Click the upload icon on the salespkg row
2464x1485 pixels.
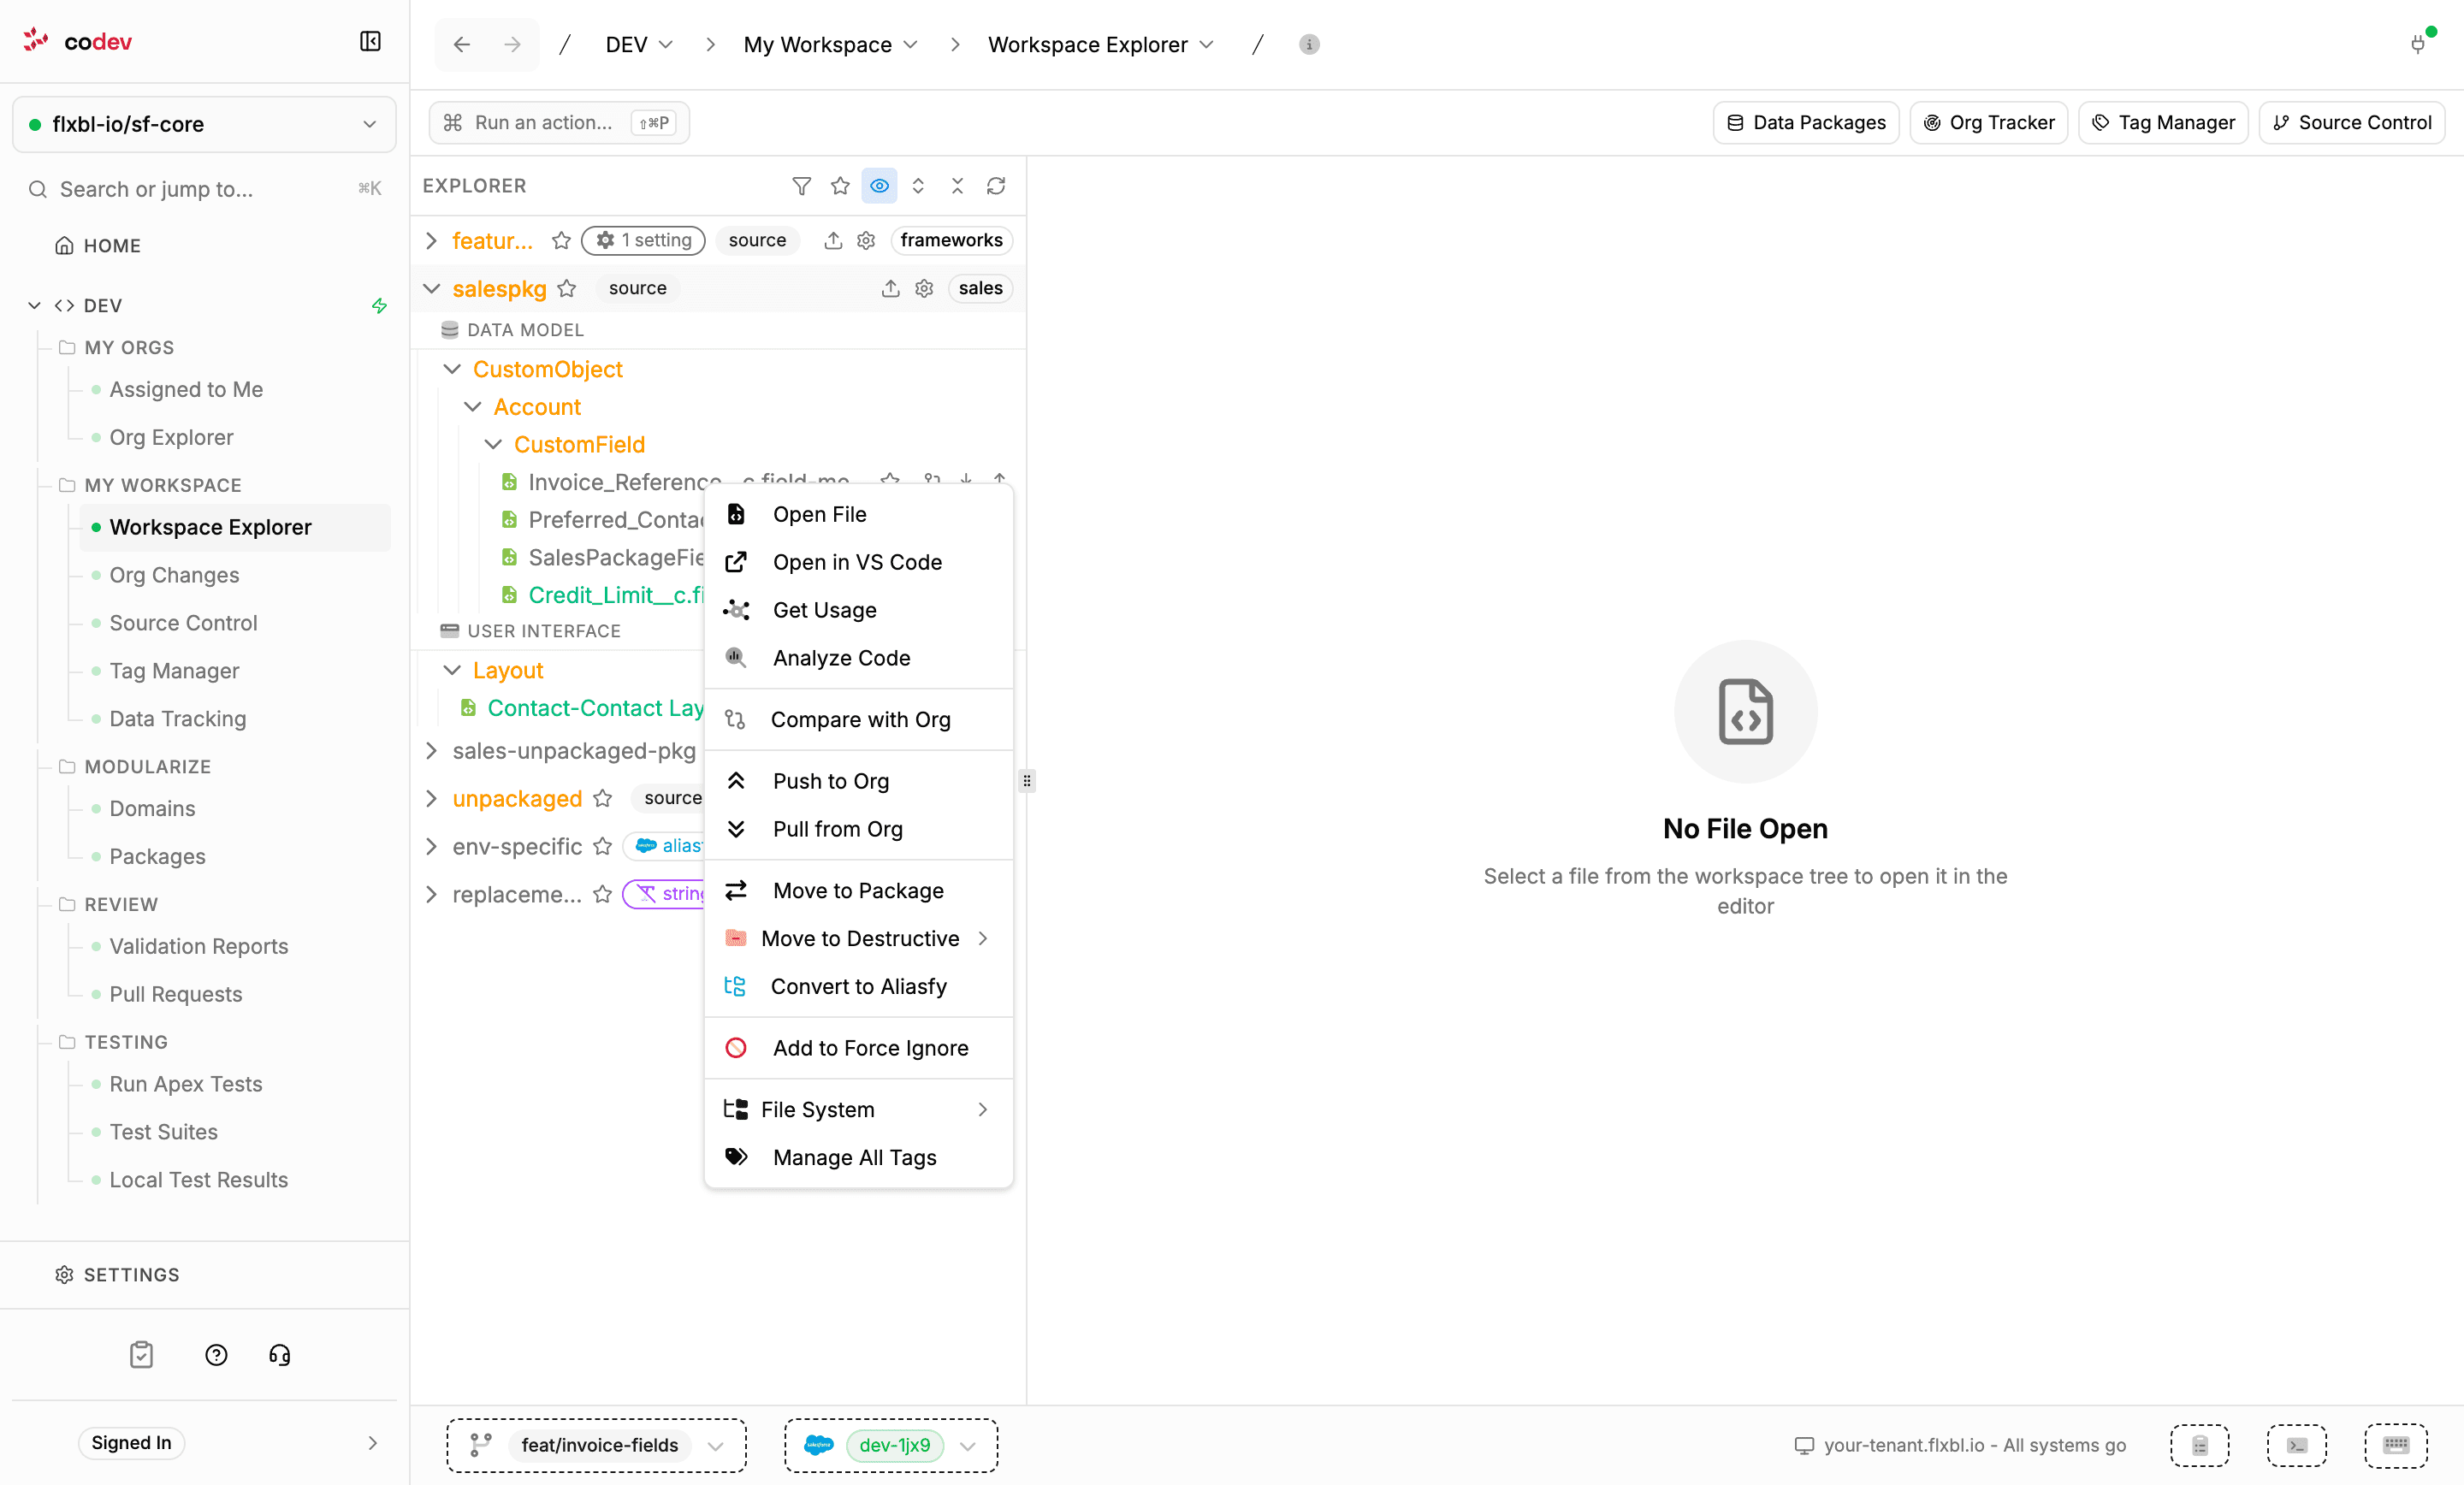[890, 288]
